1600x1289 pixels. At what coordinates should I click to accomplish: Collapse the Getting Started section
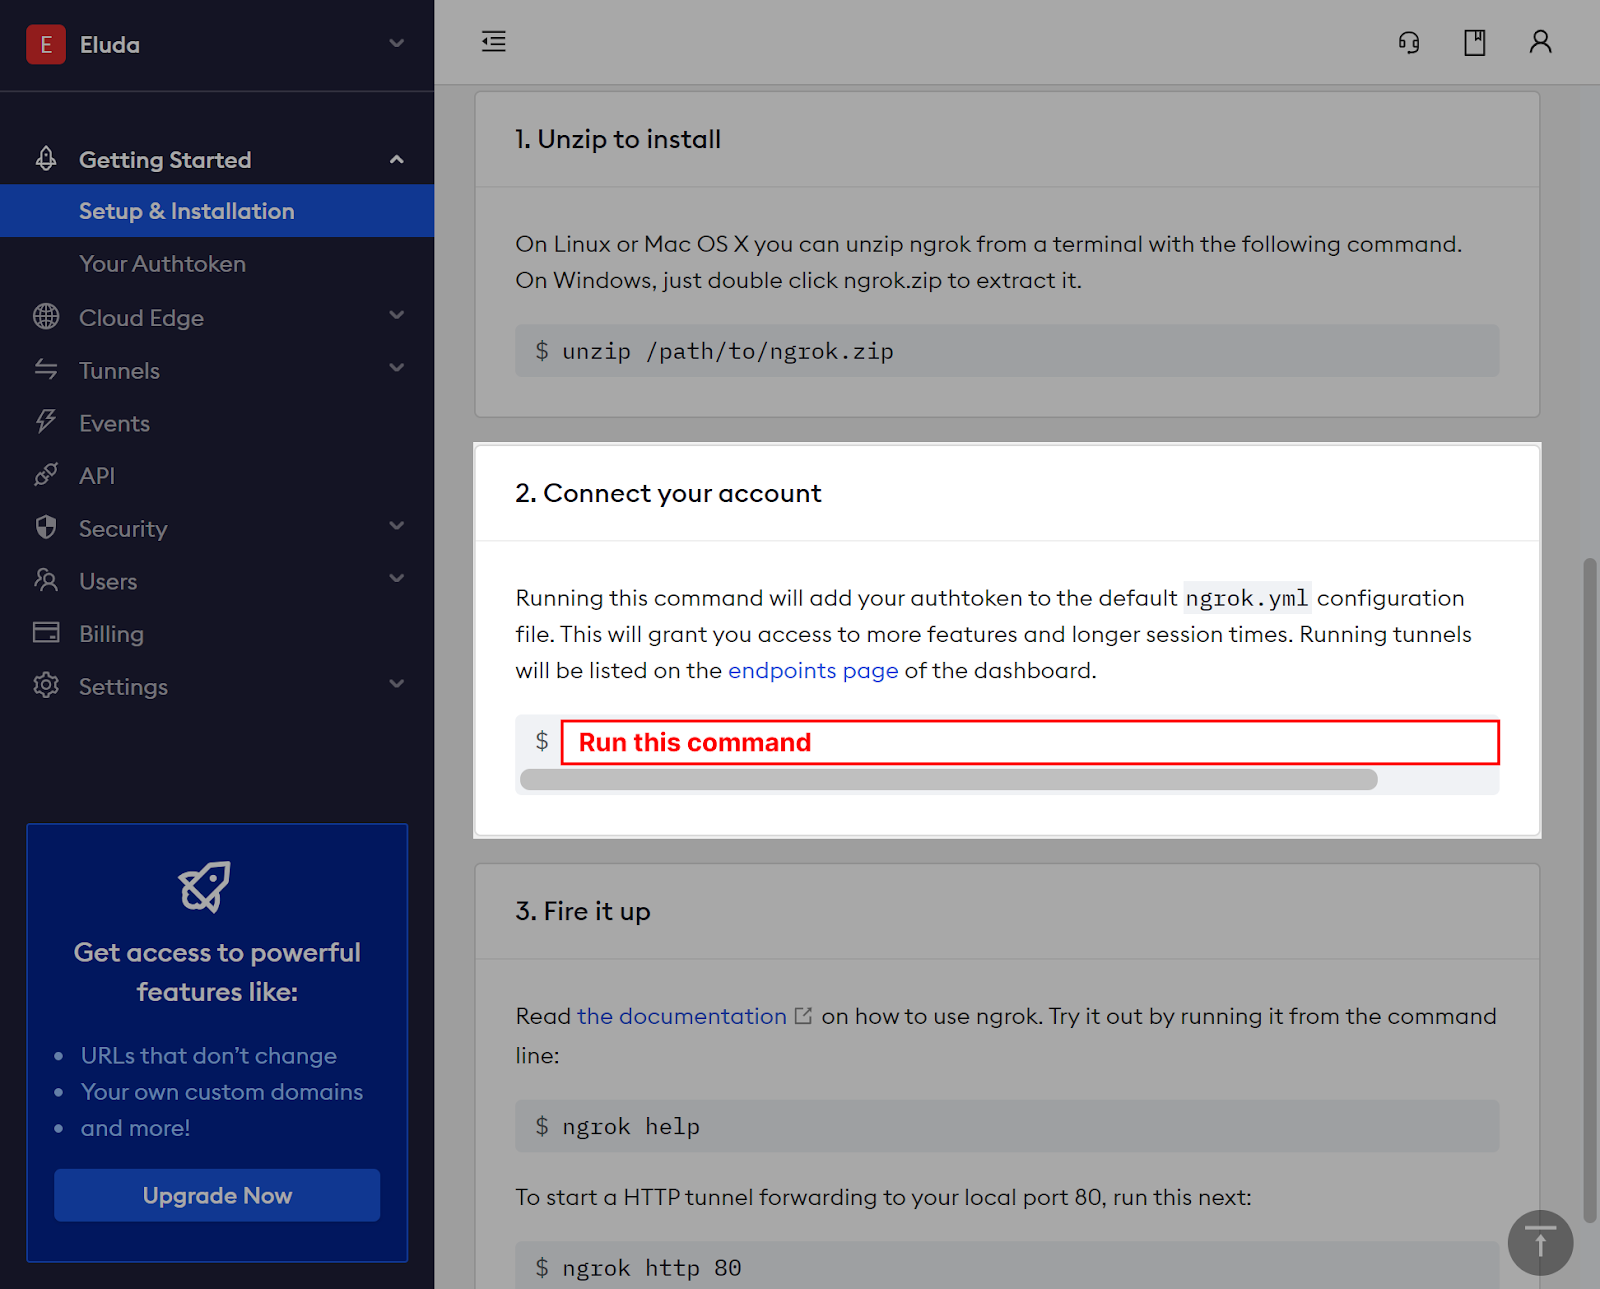[x=397, y=159]
